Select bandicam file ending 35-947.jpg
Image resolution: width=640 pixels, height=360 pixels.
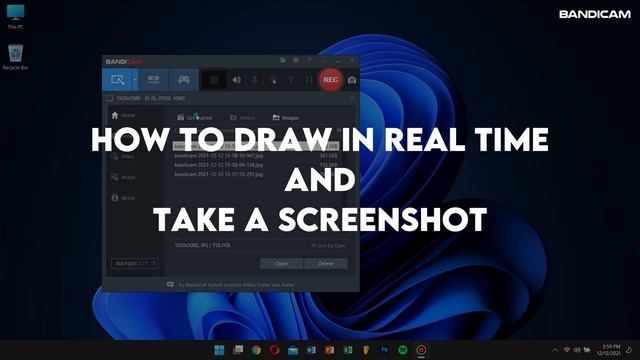click(256, 156)
